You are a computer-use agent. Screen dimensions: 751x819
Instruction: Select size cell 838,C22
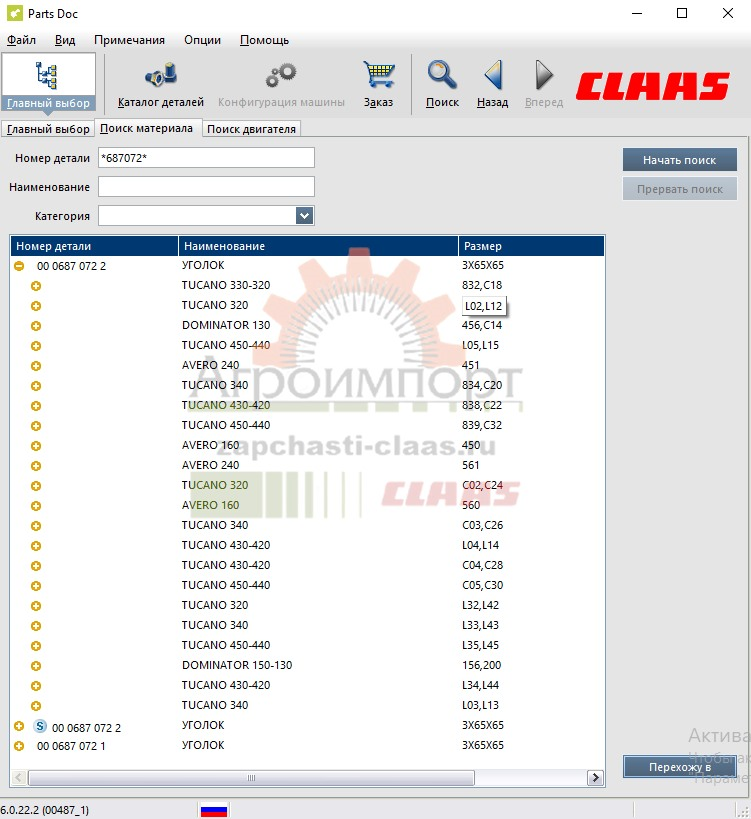[482, 405]
